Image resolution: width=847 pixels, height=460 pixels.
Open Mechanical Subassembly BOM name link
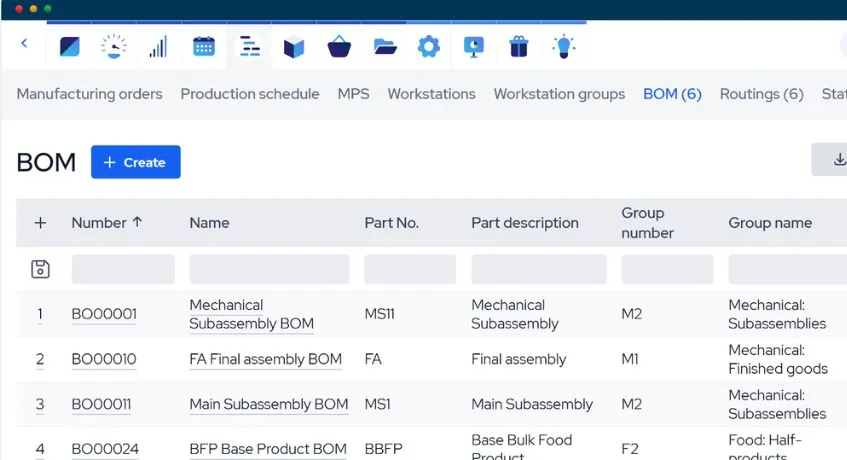252,314
